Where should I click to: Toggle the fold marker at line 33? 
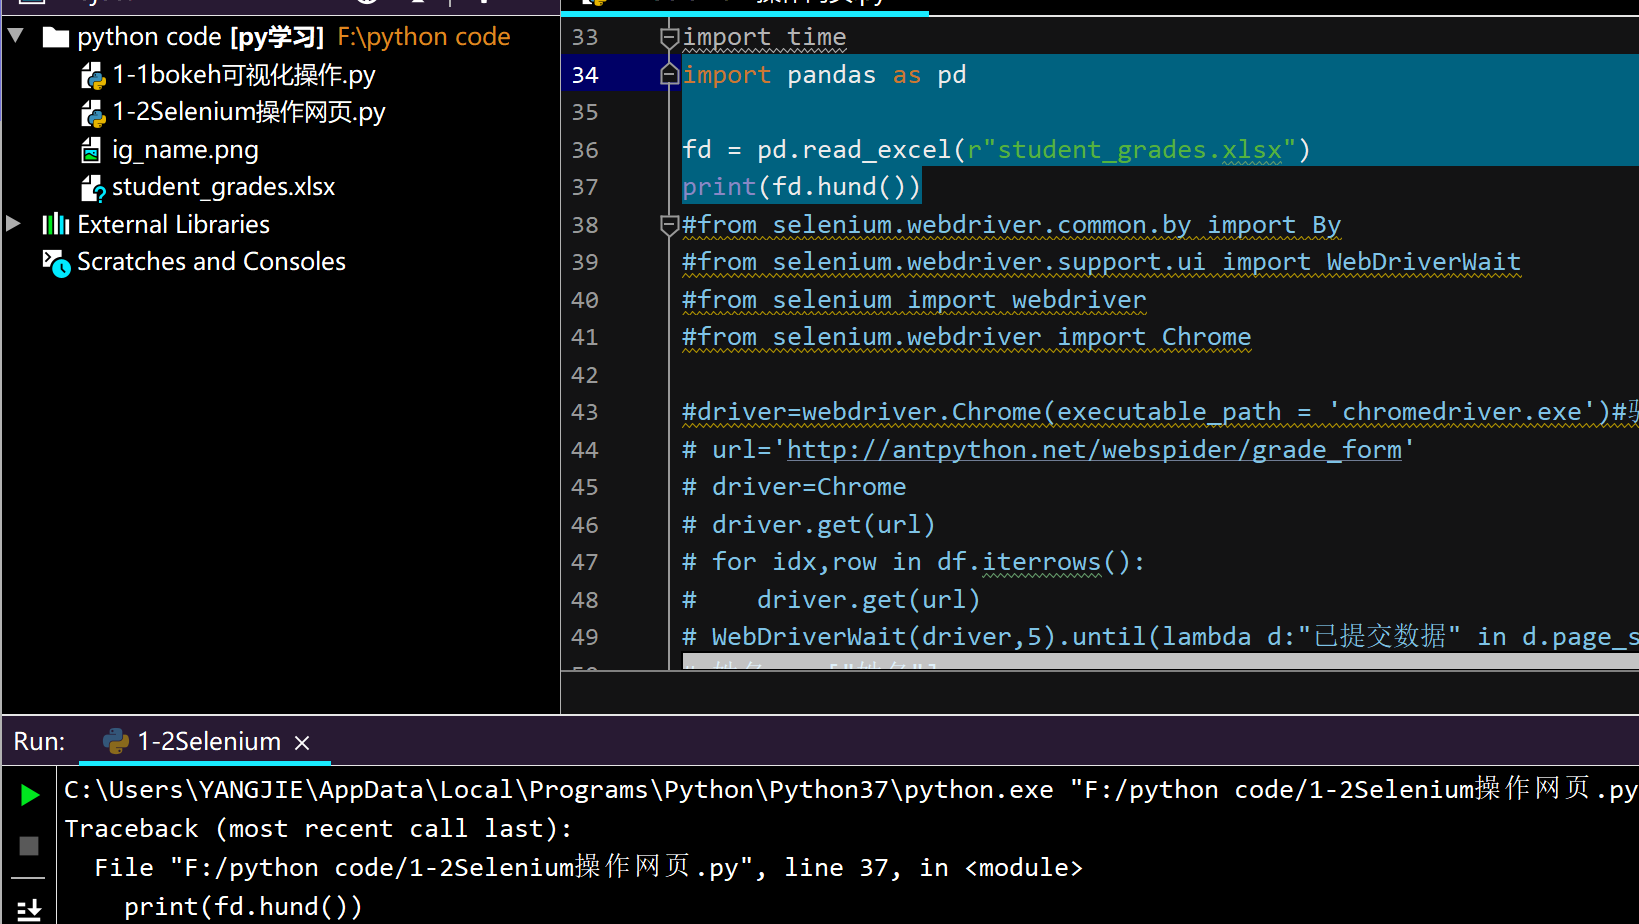669,38
